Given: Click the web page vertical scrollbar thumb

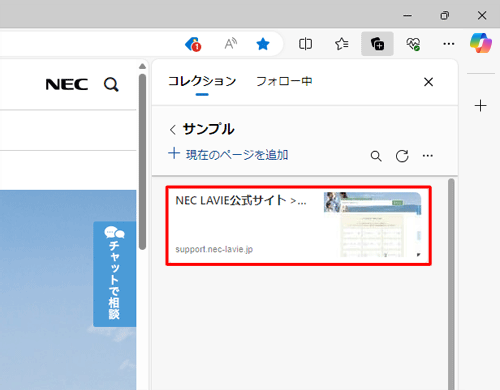Looking at the screenshot, I should 142,161.
